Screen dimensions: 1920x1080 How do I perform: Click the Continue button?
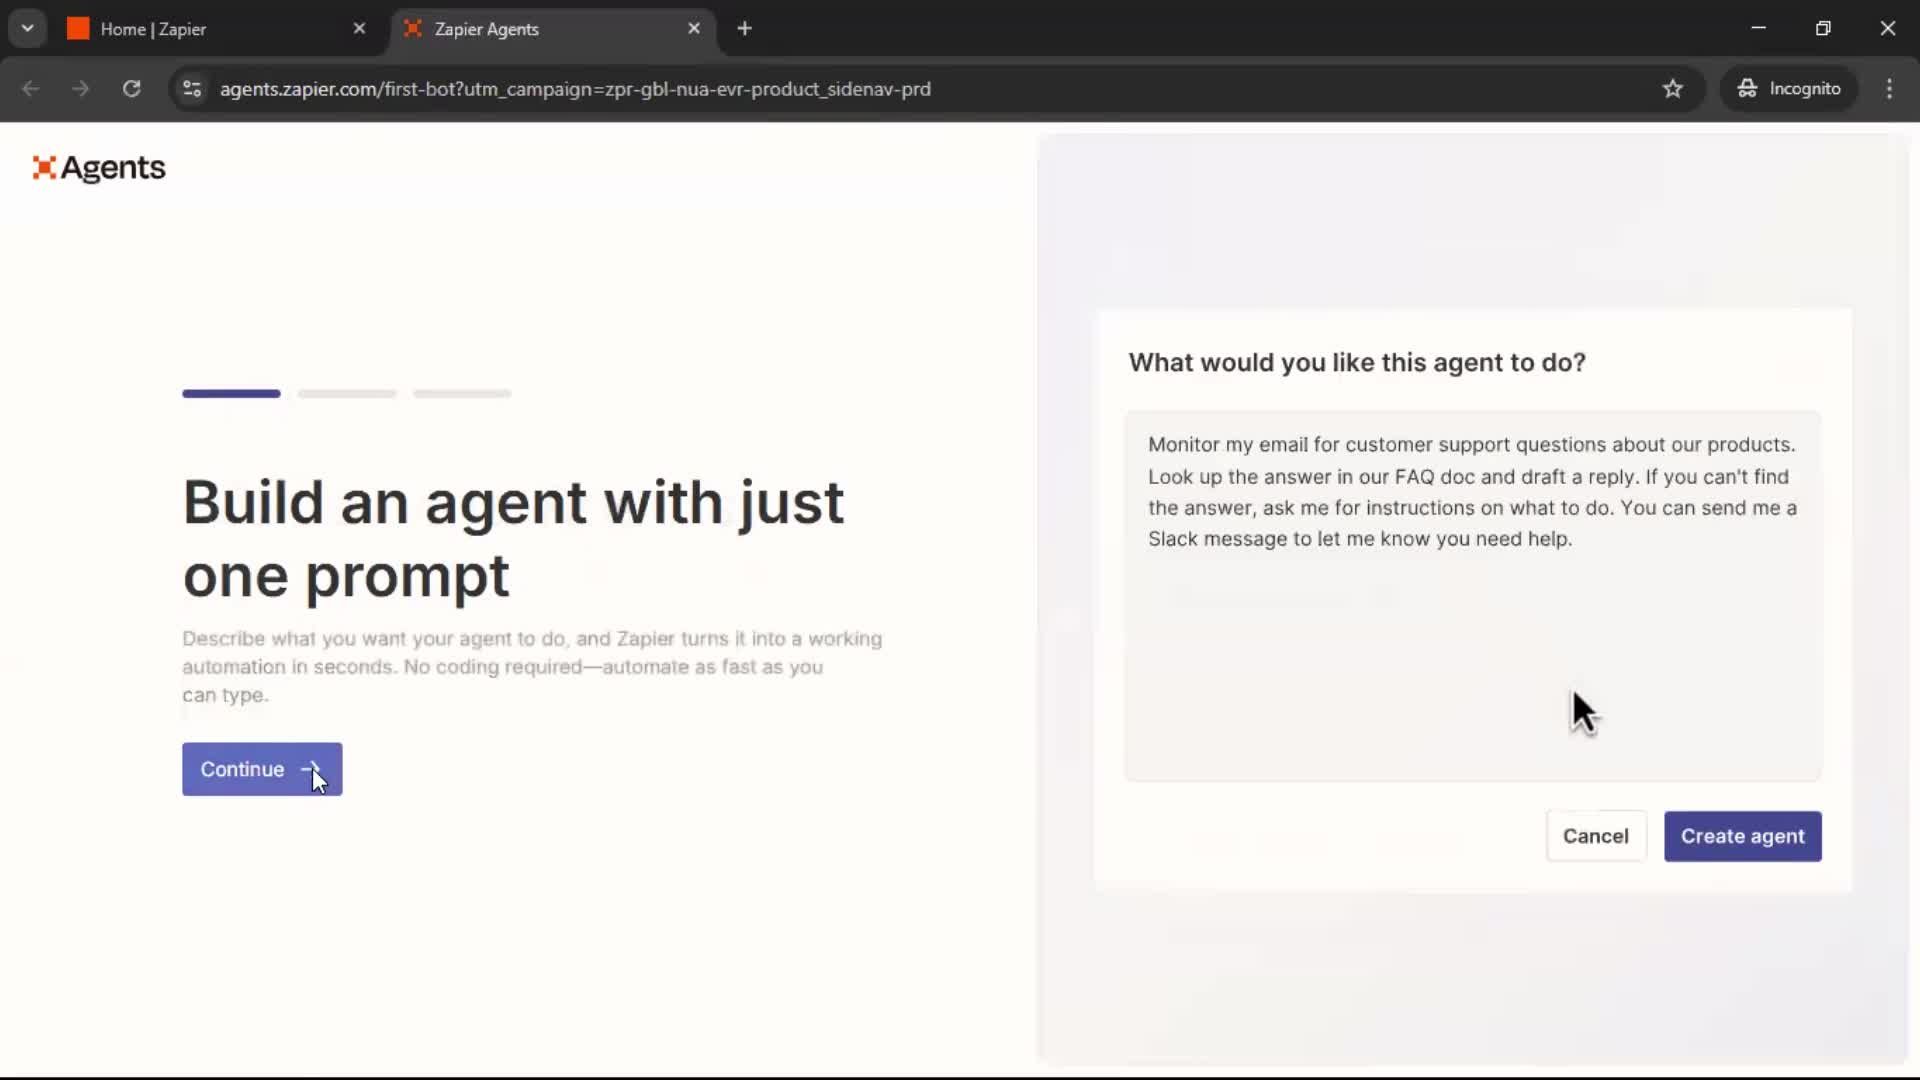coord(262,769)
